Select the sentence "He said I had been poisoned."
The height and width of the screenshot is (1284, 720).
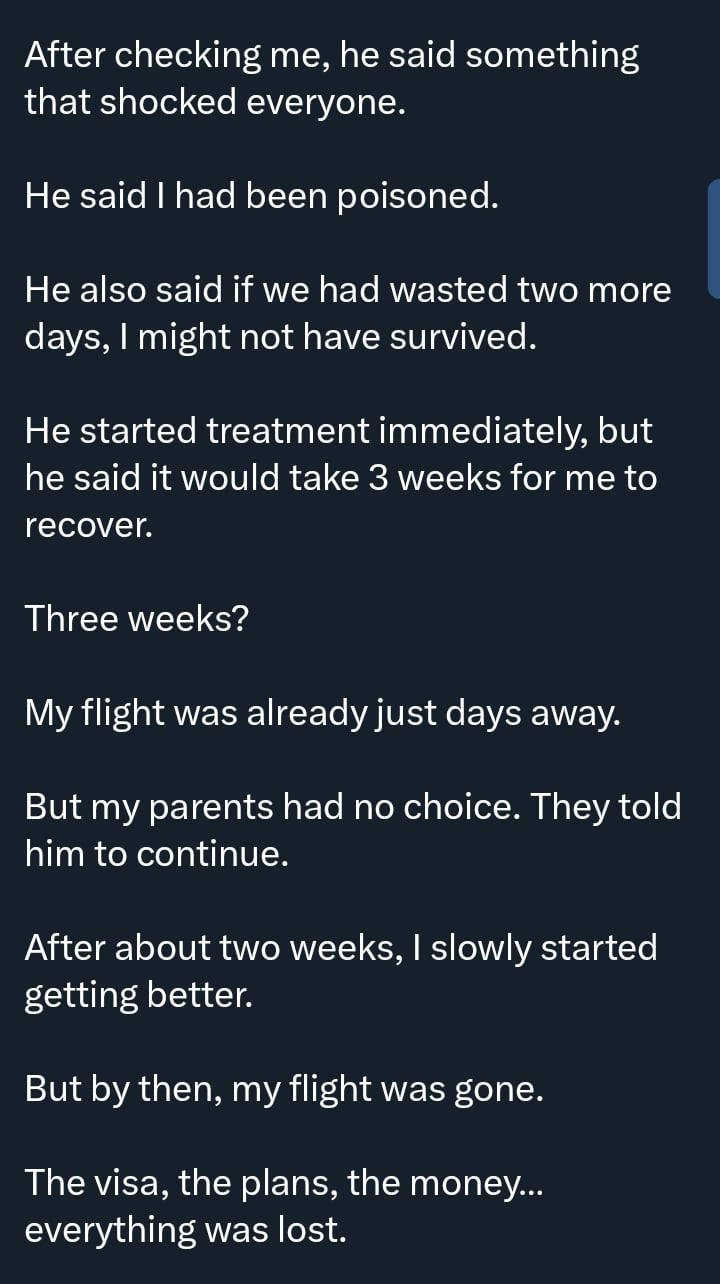point(261,196)
